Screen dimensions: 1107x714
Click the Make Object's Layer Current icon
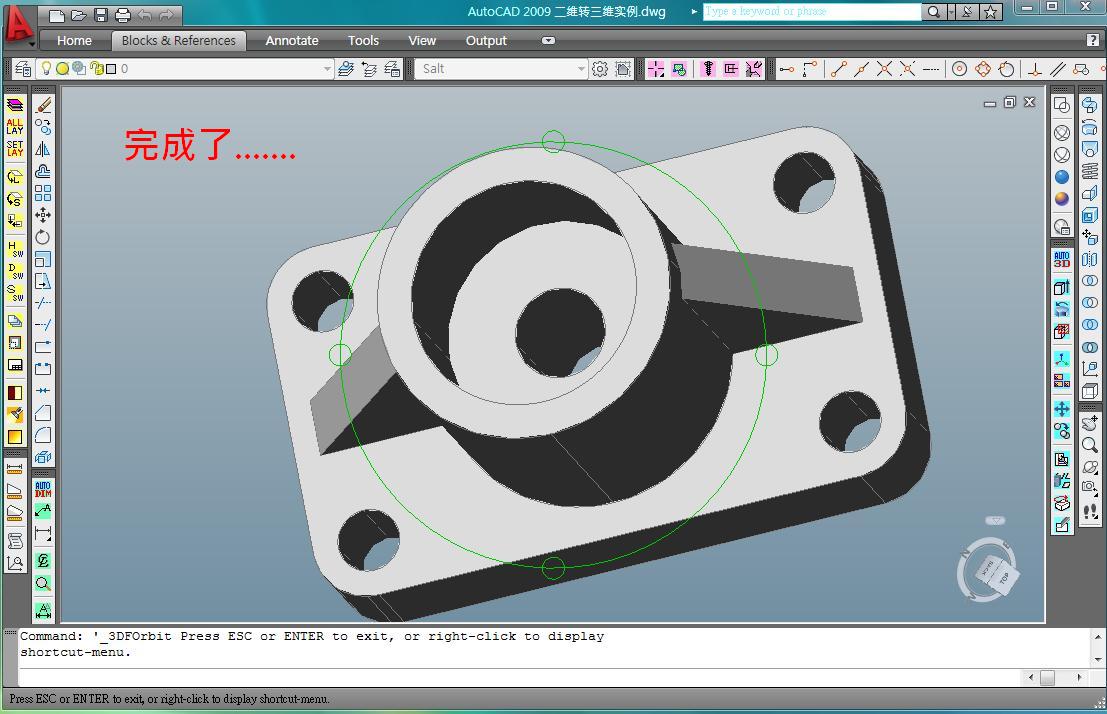[345, 69]
